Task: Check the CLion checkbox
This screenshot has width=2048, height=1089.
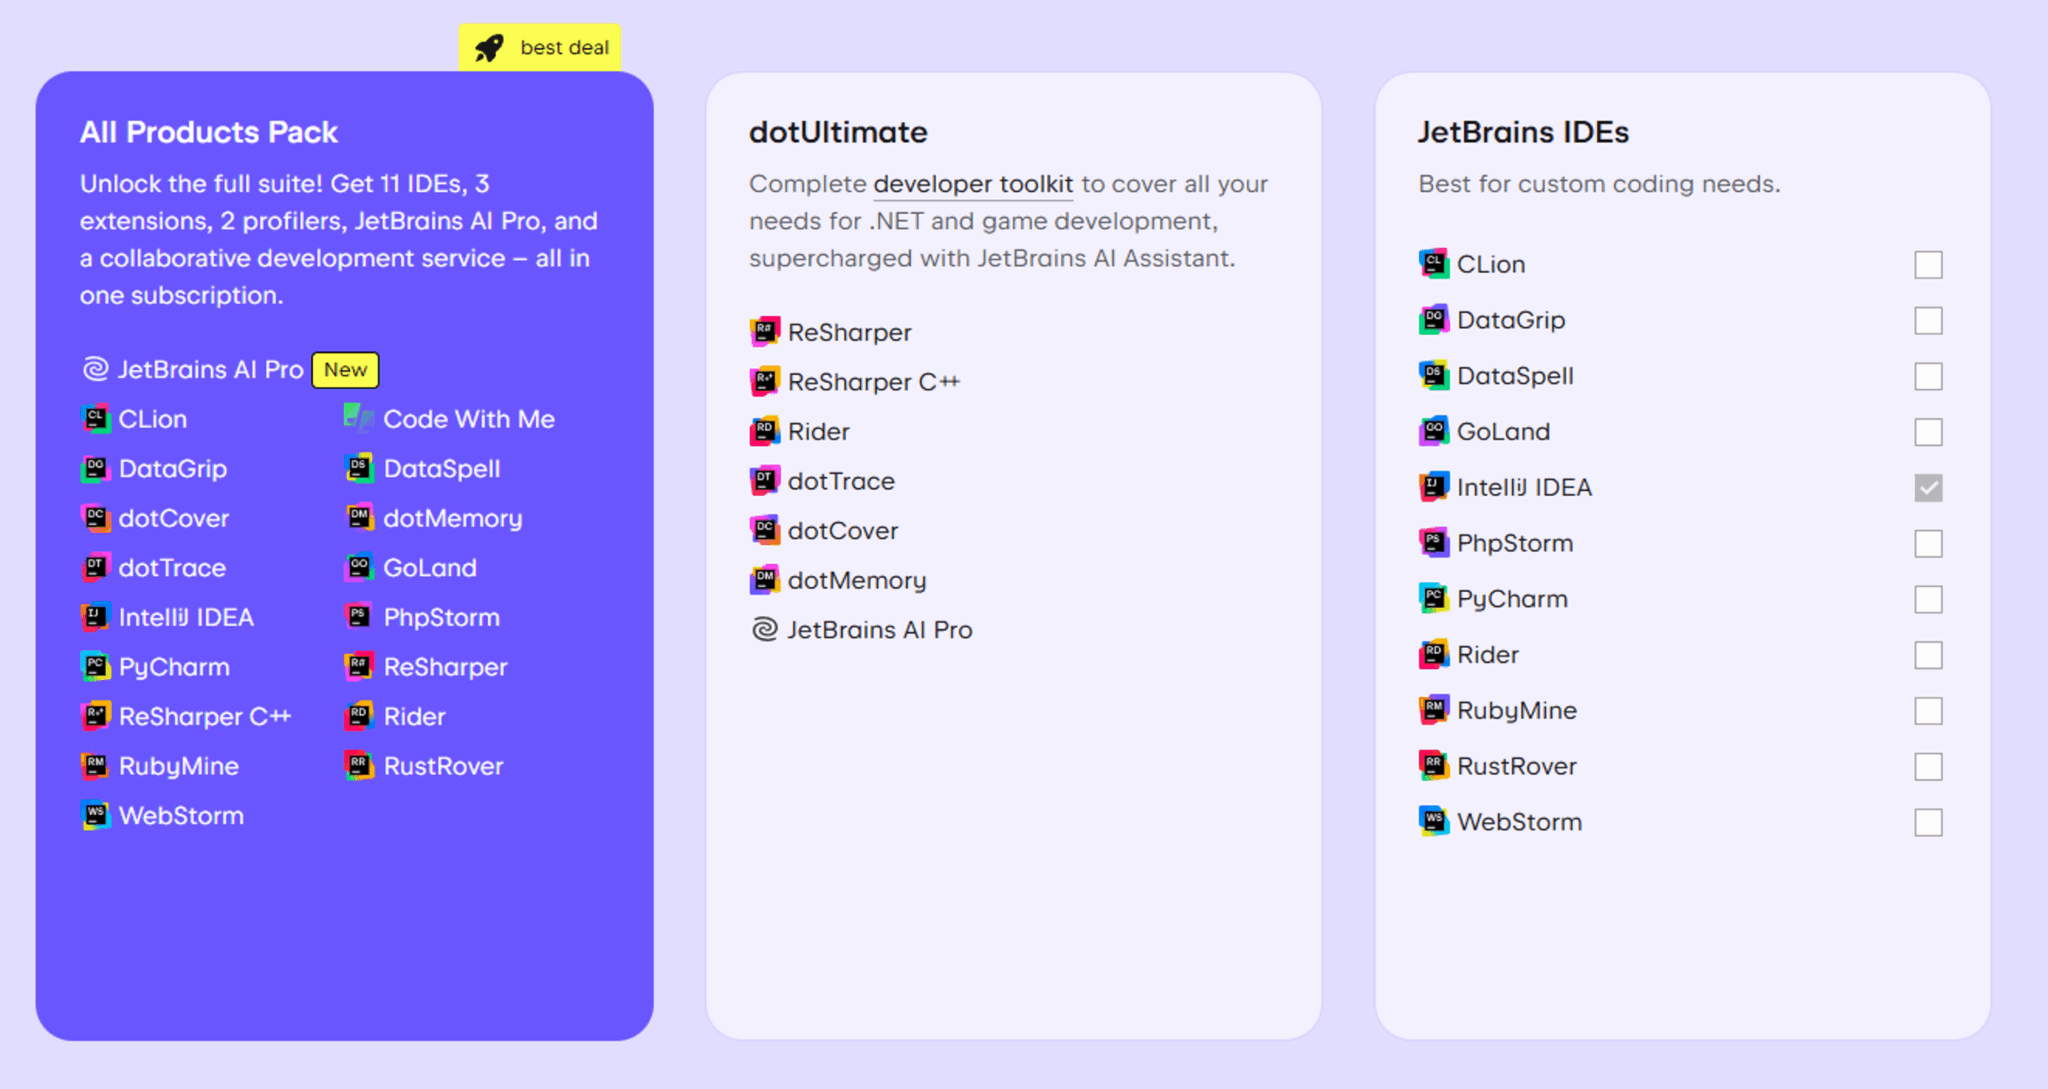Action: coord(1927,265)
